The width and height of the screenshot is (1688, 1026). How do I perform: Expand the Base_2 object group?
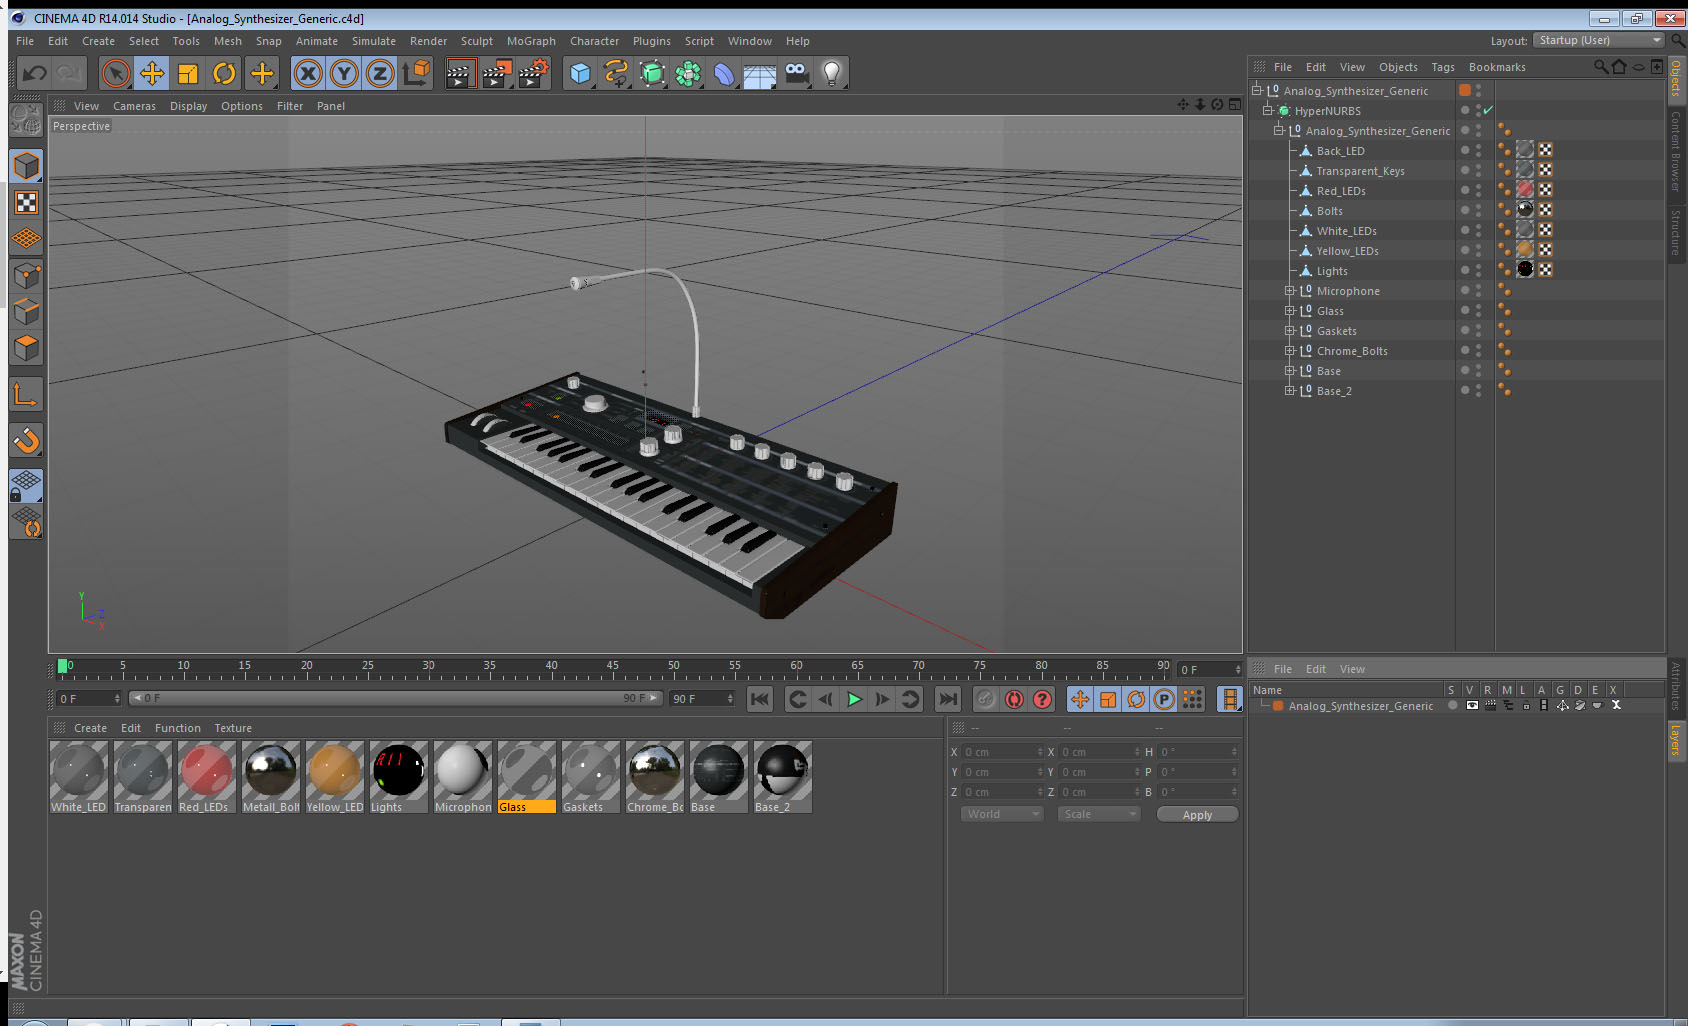click(1290, 391)
